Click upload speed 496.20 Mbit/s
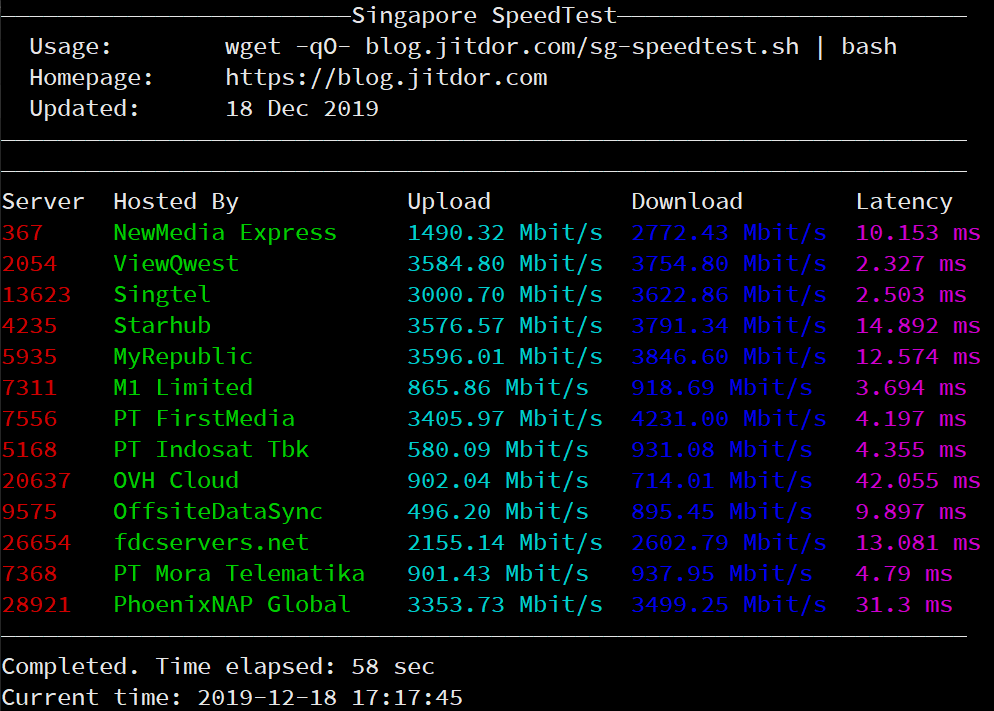The image size is (994, 711). coord(498,512)
